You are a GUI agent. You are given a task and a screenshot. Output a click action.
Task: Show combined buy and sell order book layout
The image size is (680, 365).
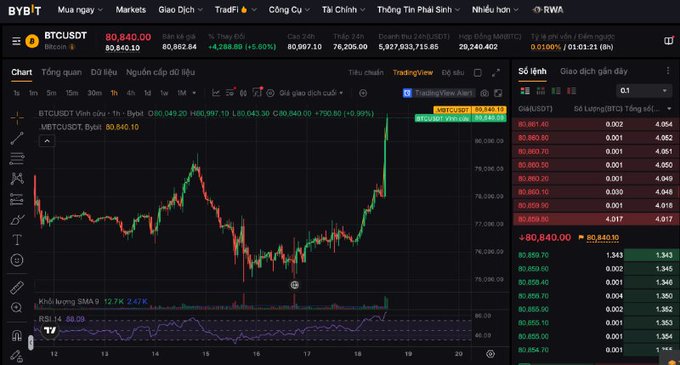(x=525, y=91)
